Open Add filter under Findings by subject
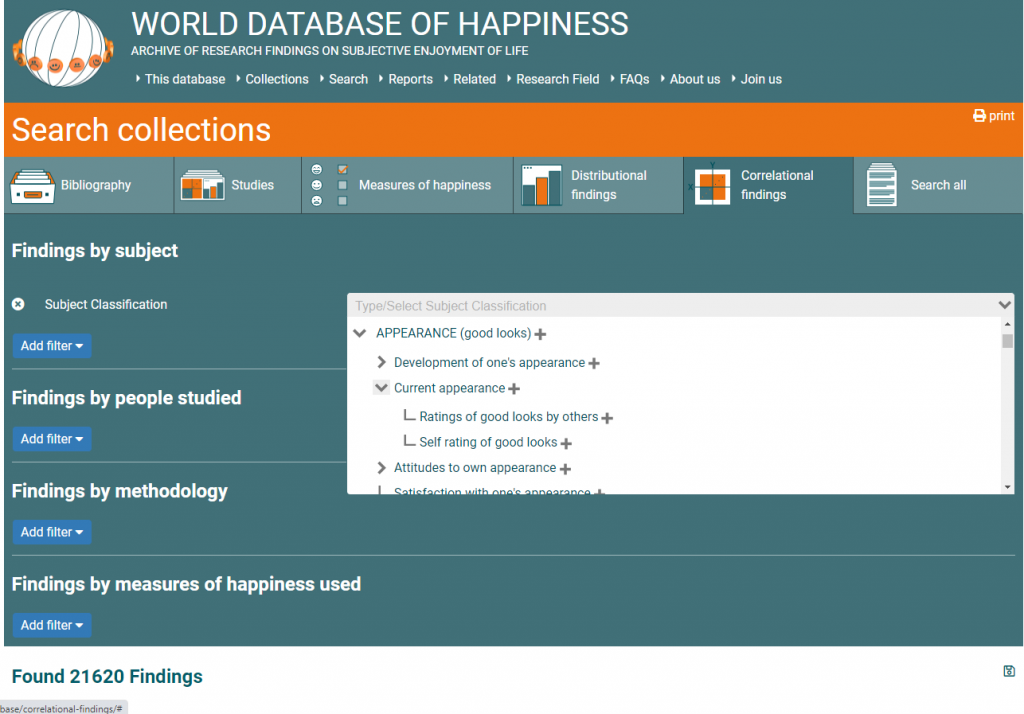This screenshot has width=1024, height=714. (x=52, y=346)
